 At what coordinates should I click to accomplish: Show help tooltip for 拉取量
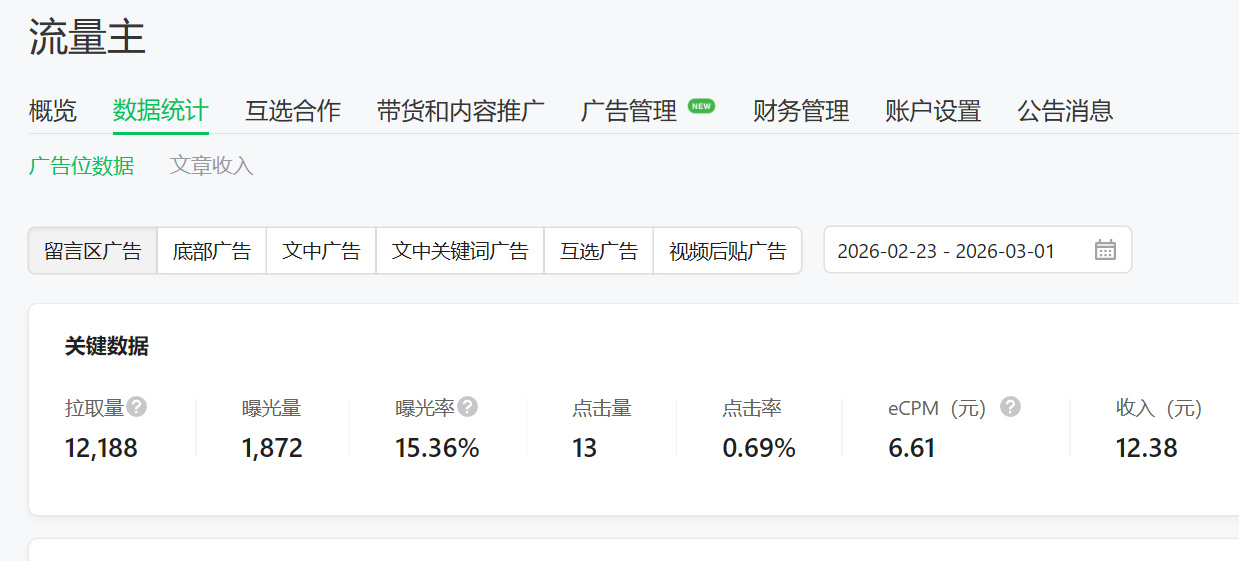pyautogui.click(x=137, y=407)
